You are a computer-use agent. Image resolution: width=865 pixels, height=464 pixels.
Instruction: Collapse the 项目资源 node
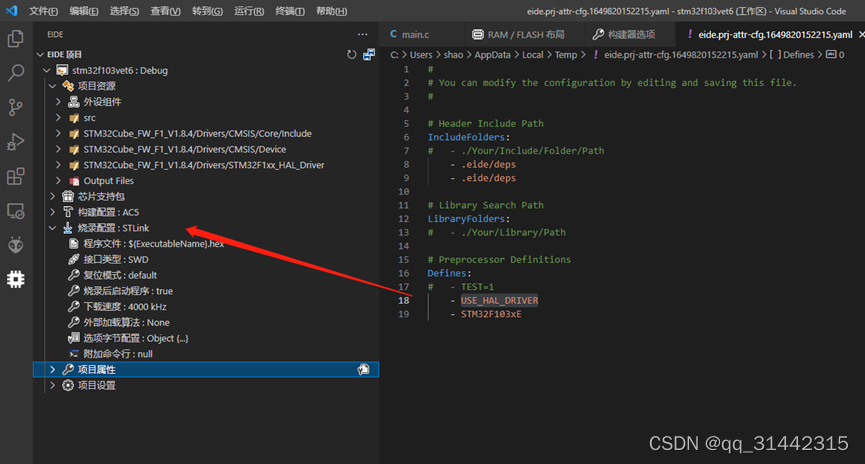click(52, 86)
